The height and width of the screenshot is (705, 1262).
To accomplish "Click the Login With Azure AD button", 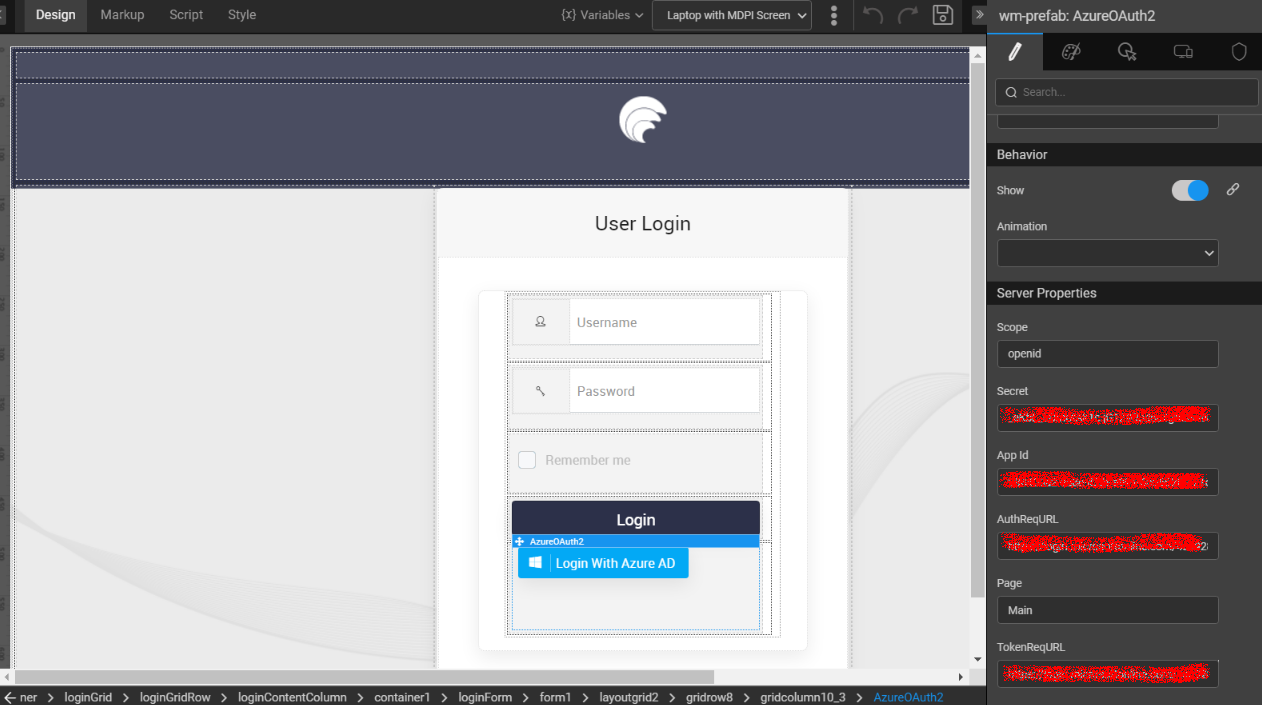I will 603,563.
